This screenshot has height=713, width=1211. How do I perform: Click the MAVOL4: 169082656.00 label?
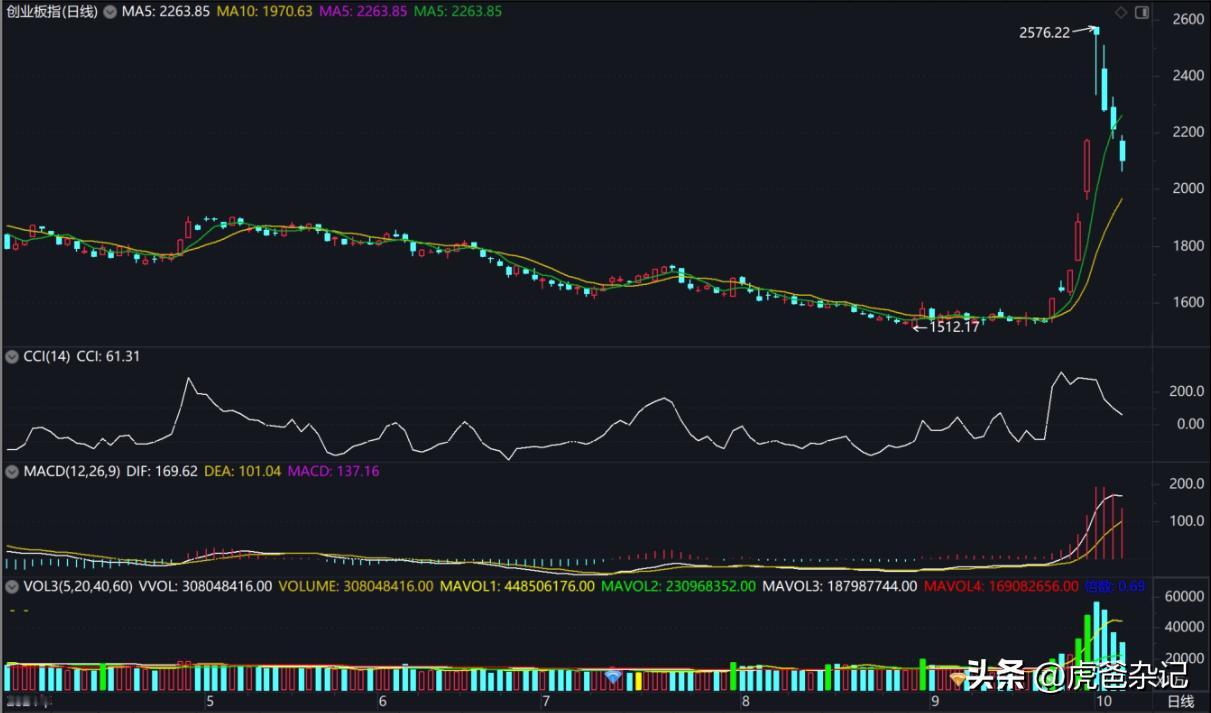[1001, 586]
